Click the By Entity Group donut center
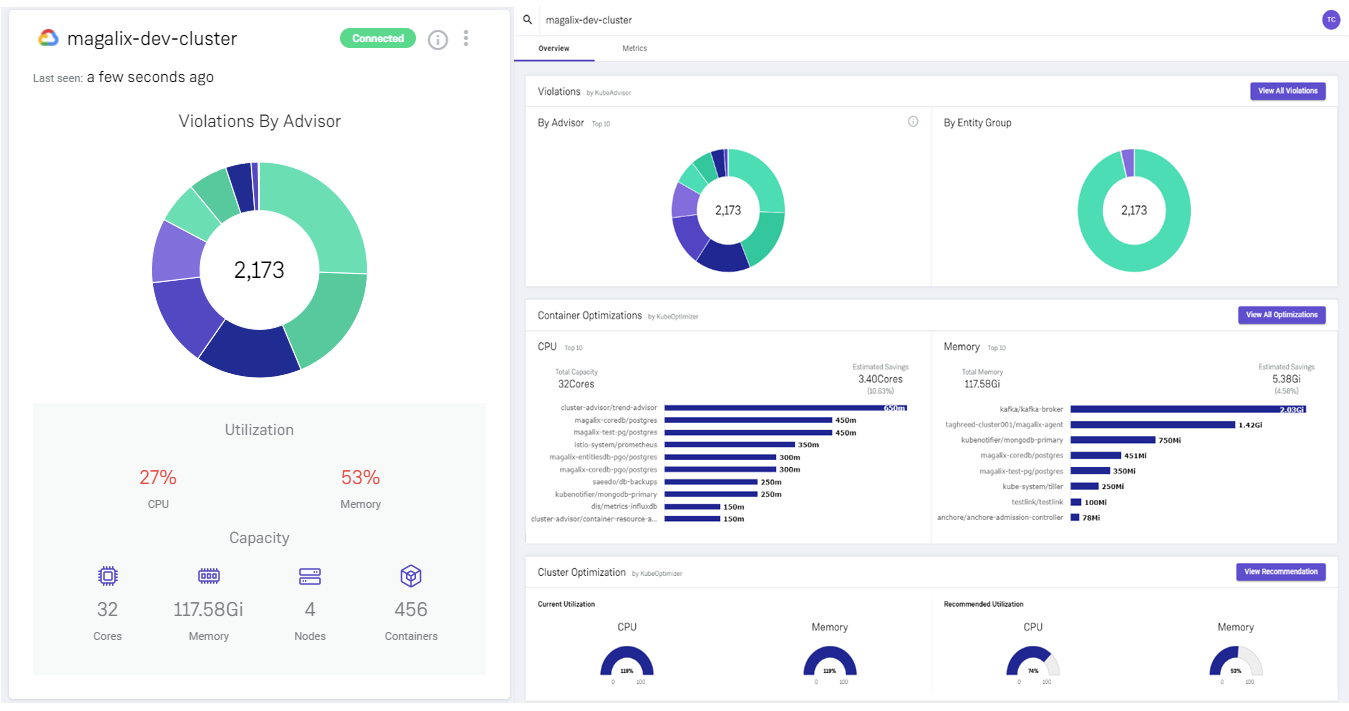The height and width of the screenshot is (711, 1349). [x=1134, y=211]
